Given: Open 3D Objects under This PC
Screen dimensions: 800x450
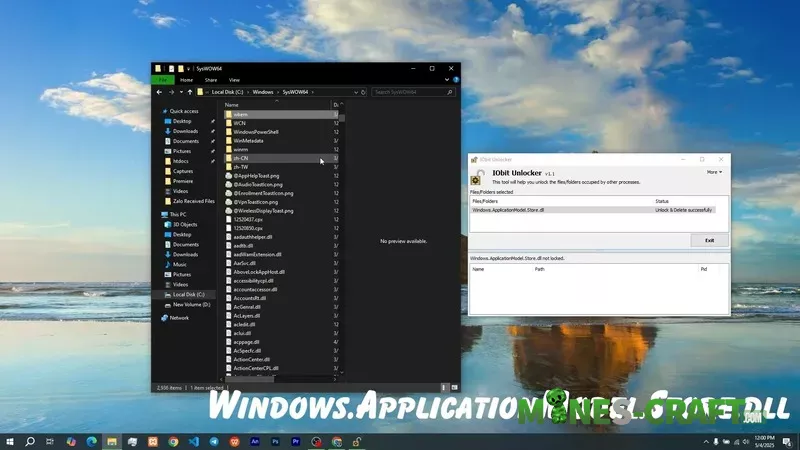Looking at the screenshot, I should [x=185, y=224].
